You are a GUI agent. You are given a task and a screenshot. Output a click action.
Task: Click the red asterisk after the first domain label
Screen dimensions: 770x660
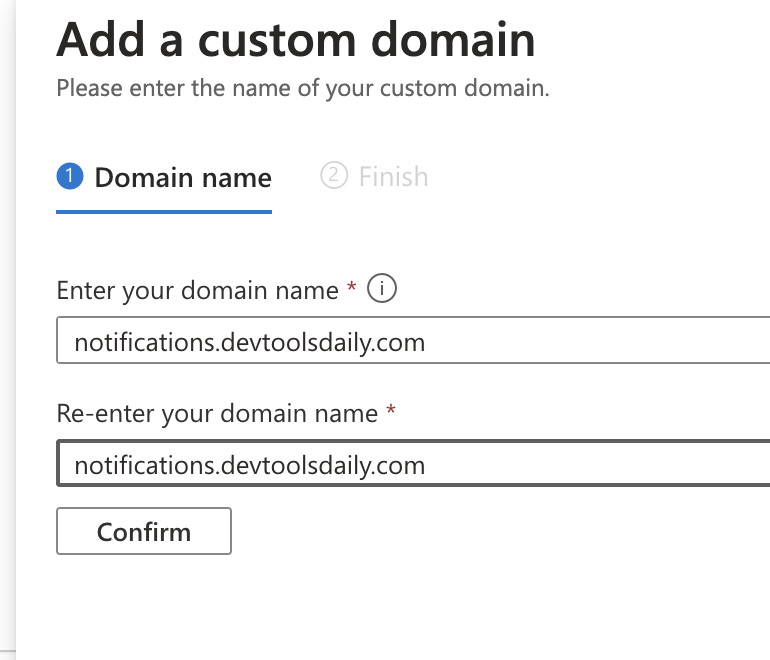point(352,290)
